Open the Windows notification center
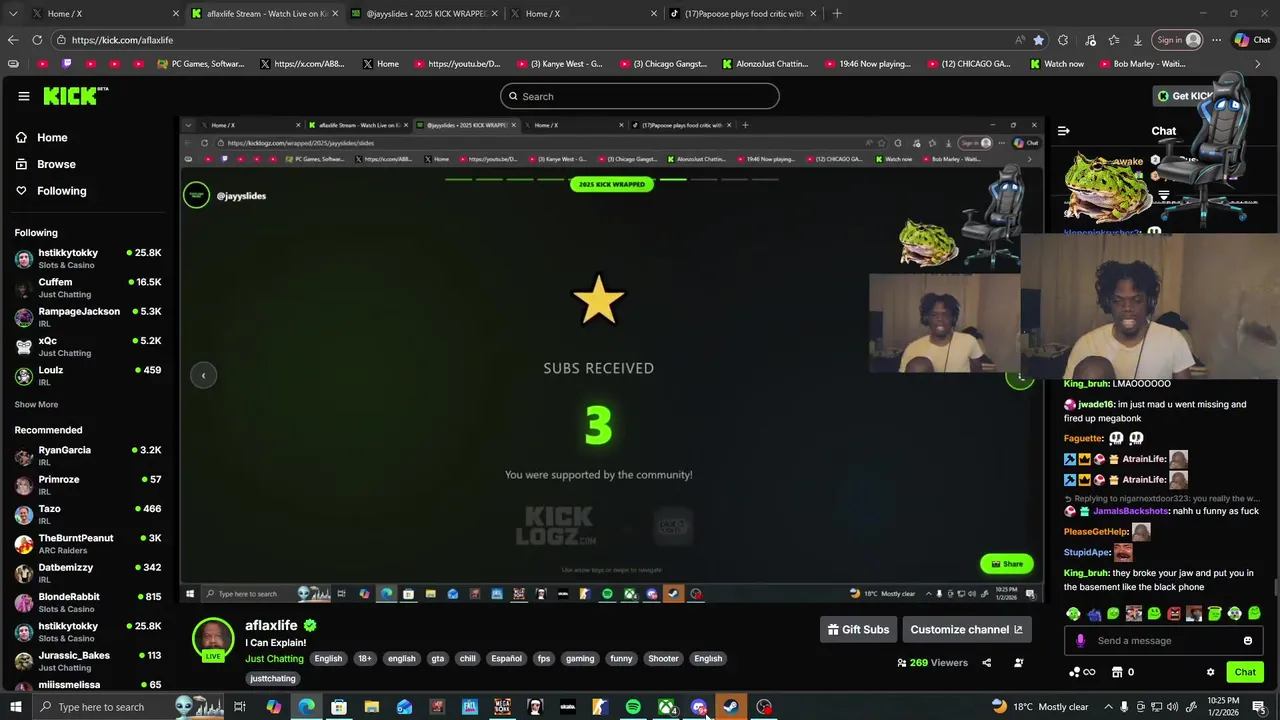 tap(1259, 707)
